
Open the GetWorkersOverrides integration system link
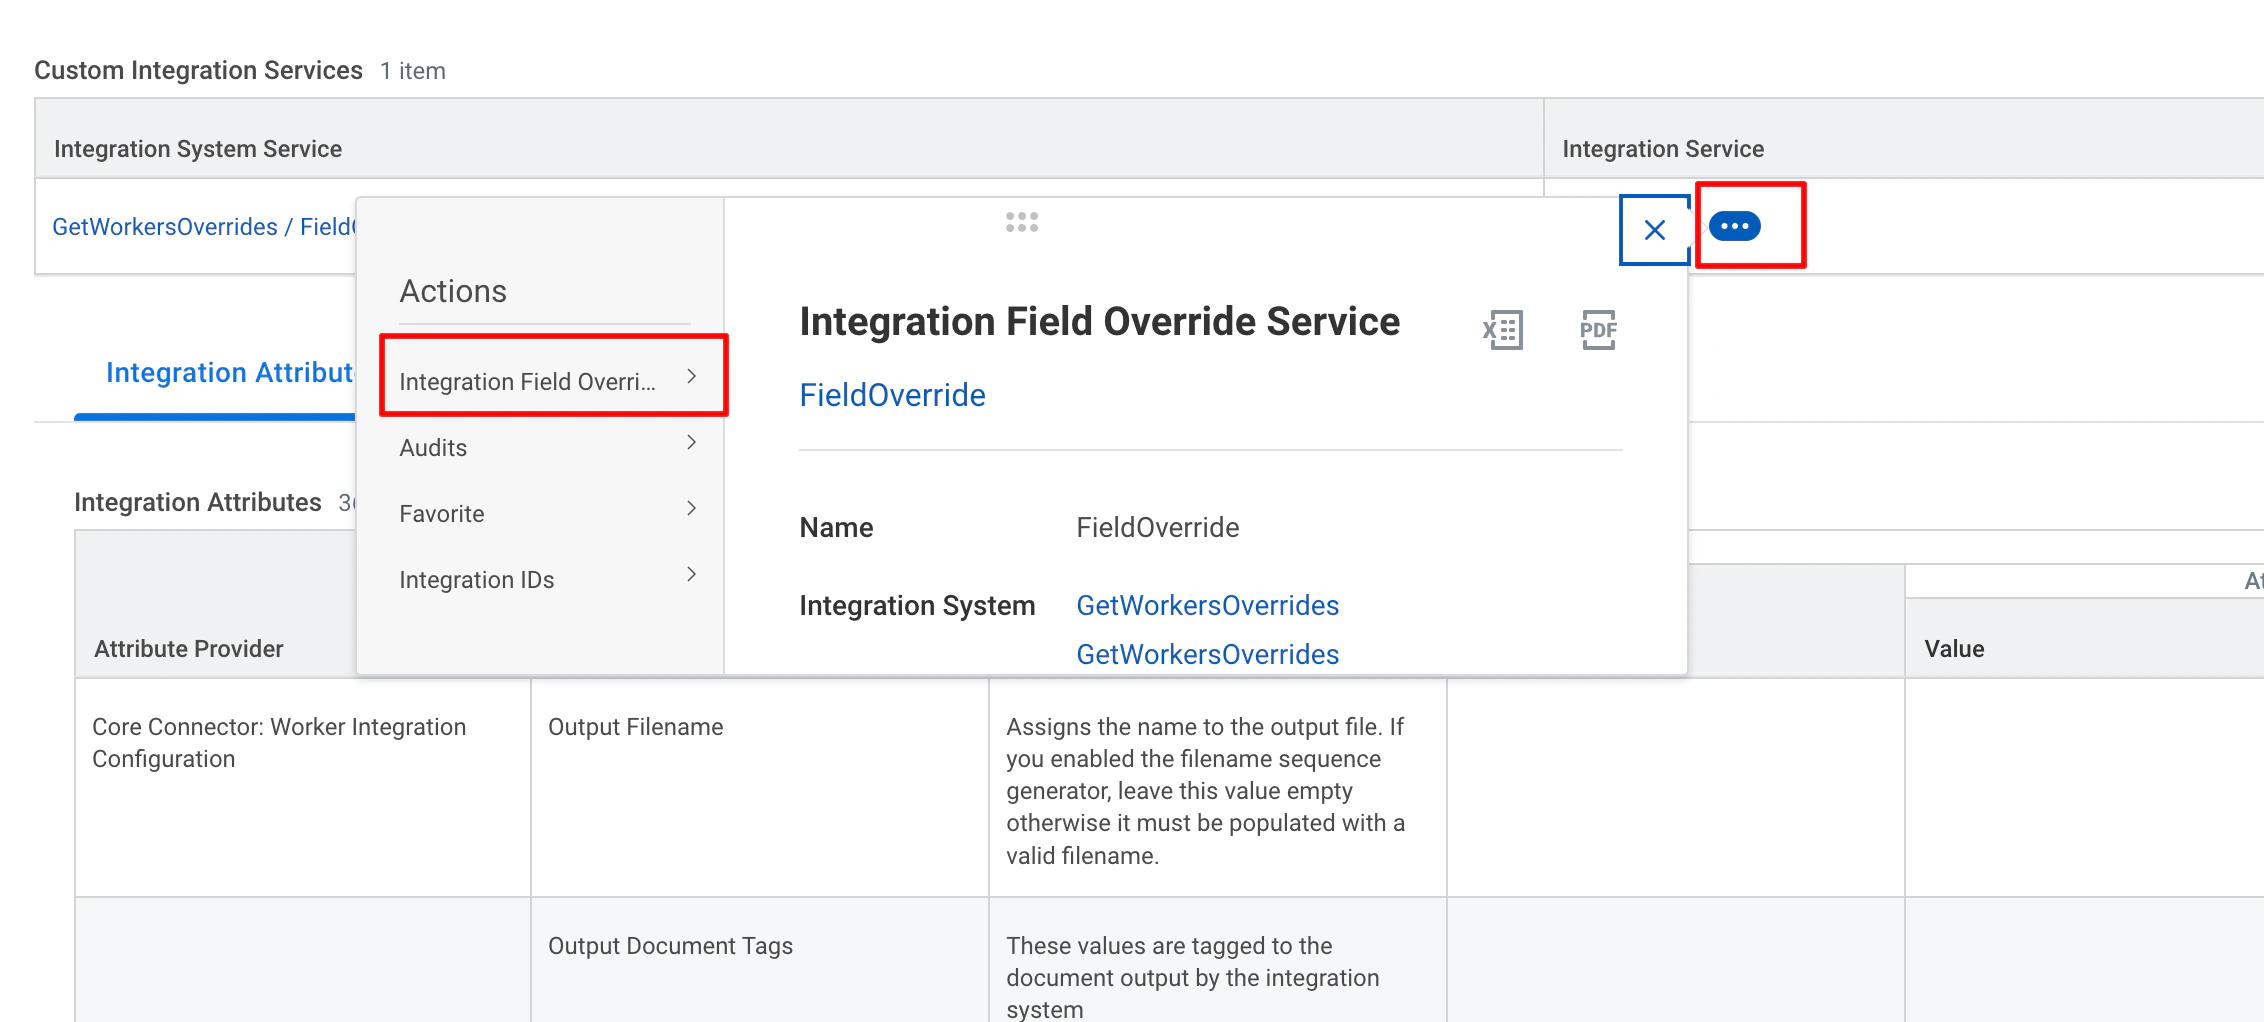tap(1208, 605)
